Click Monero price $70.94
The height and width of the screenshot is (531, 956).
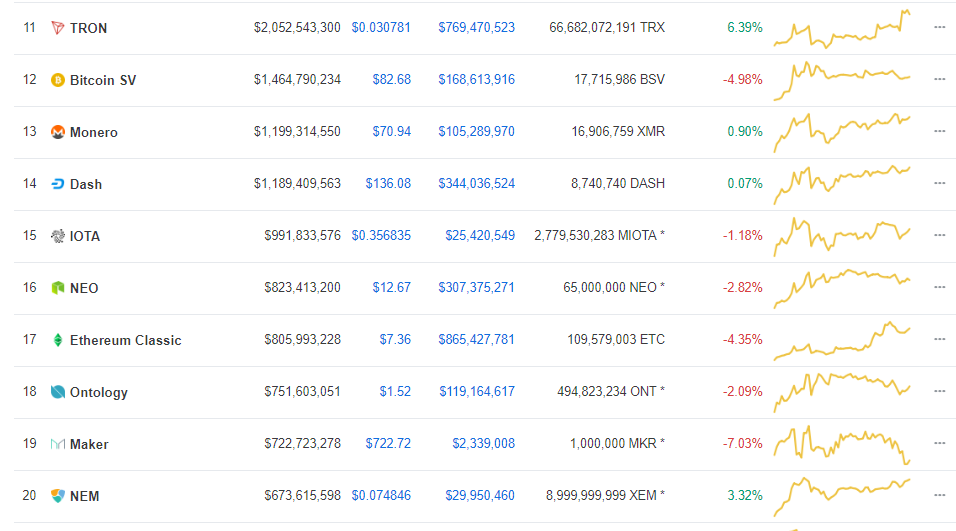(x=391, y=131)
